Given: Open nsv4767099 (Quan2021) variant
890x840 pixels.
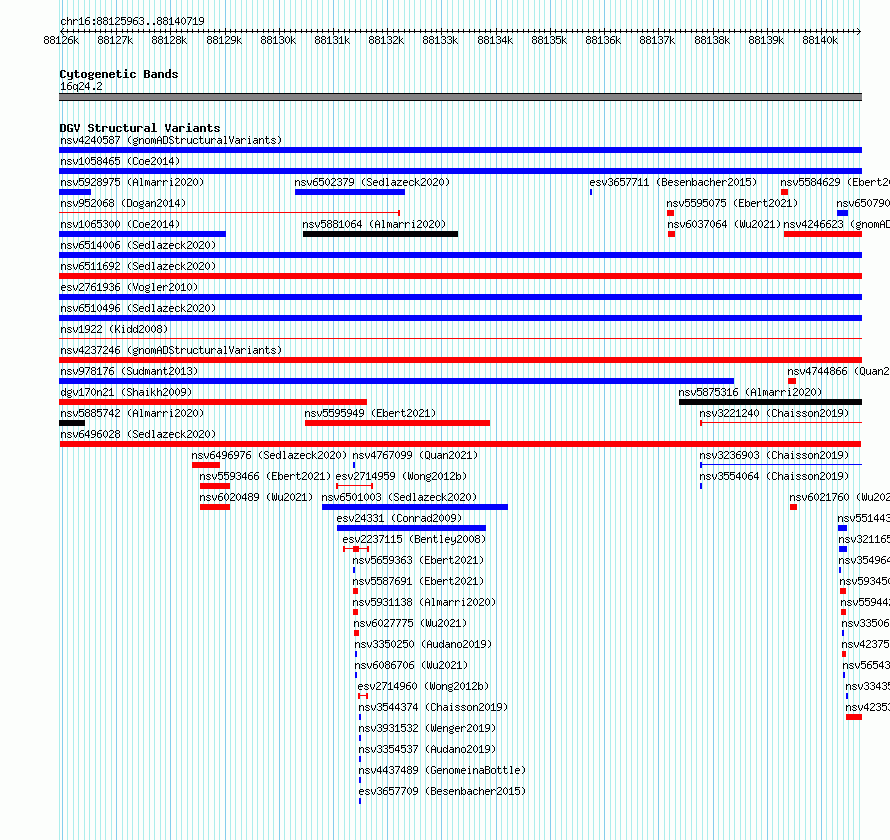Looking at the screenshot, I should pyautogui.click(x=415, y=455).
